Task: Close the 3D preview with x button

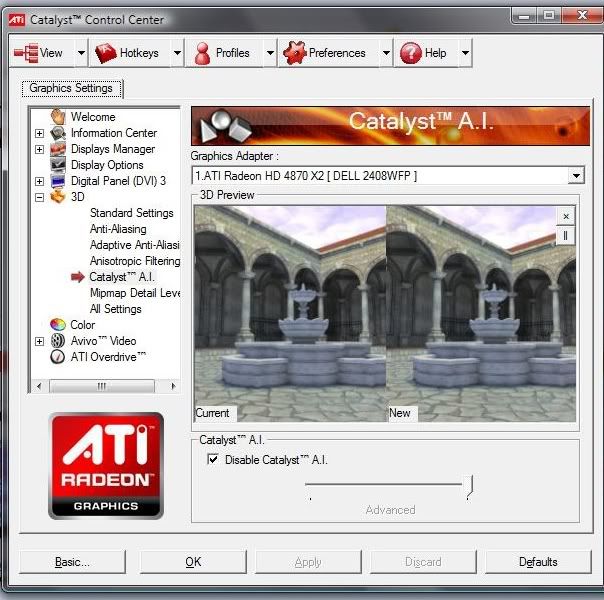Action: point(565,216)
